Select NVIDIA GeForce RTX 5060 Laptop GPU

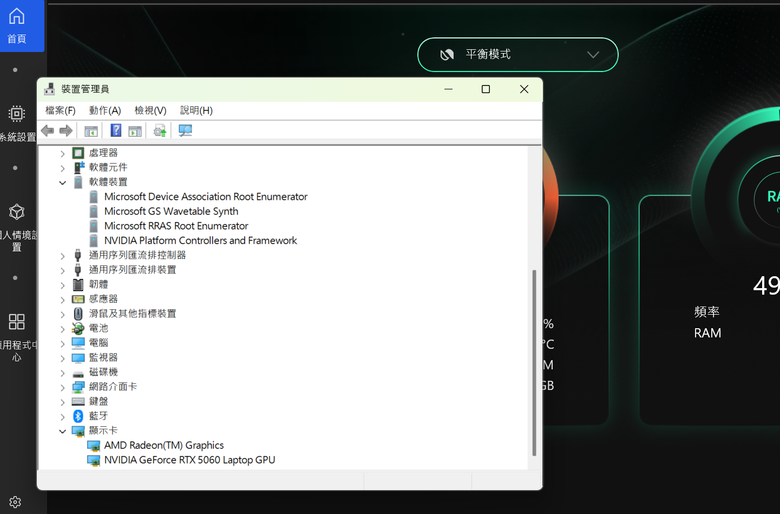coord(190,460)
